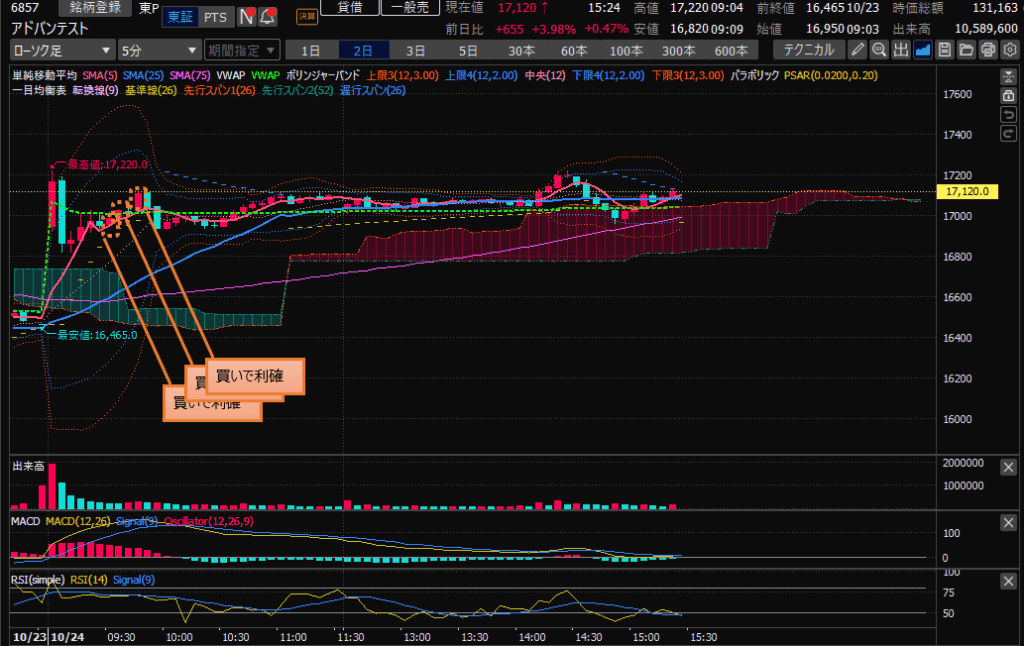Choose the 100本 bar count tab
Viewport: 1024px width, 646px height.
(x=626, y=49)
